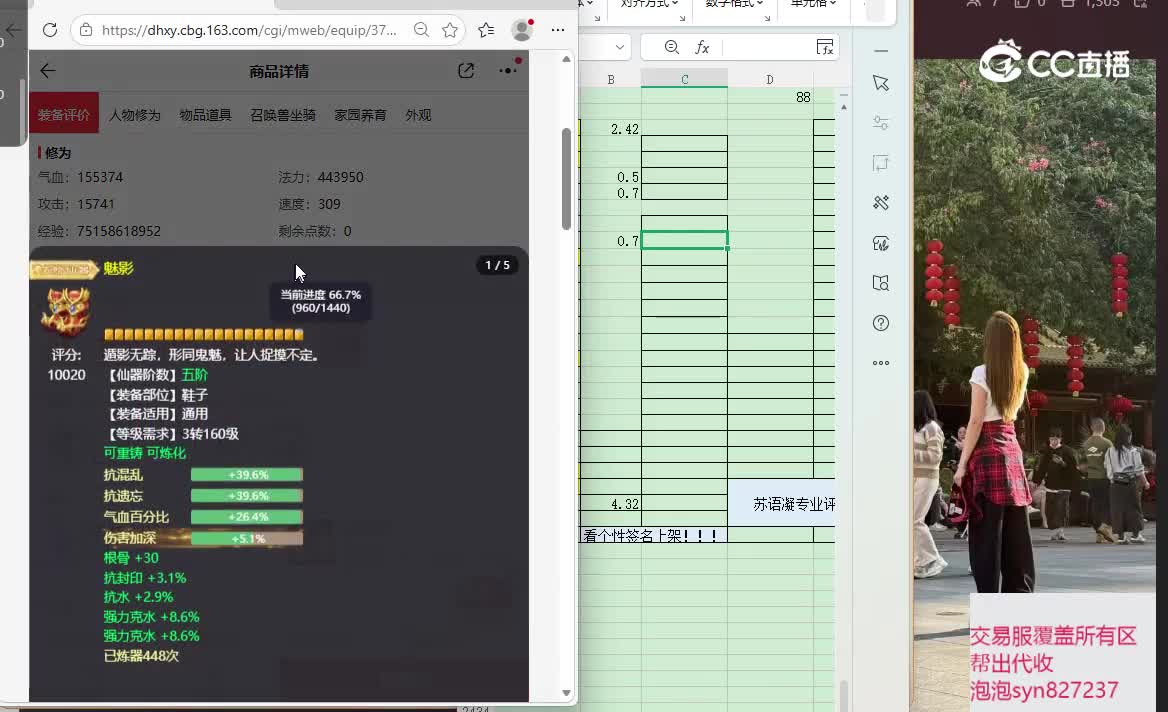The image size is (1168, 712).
Task: Select the highlighted cell in column C
Action: click(685, 241)
